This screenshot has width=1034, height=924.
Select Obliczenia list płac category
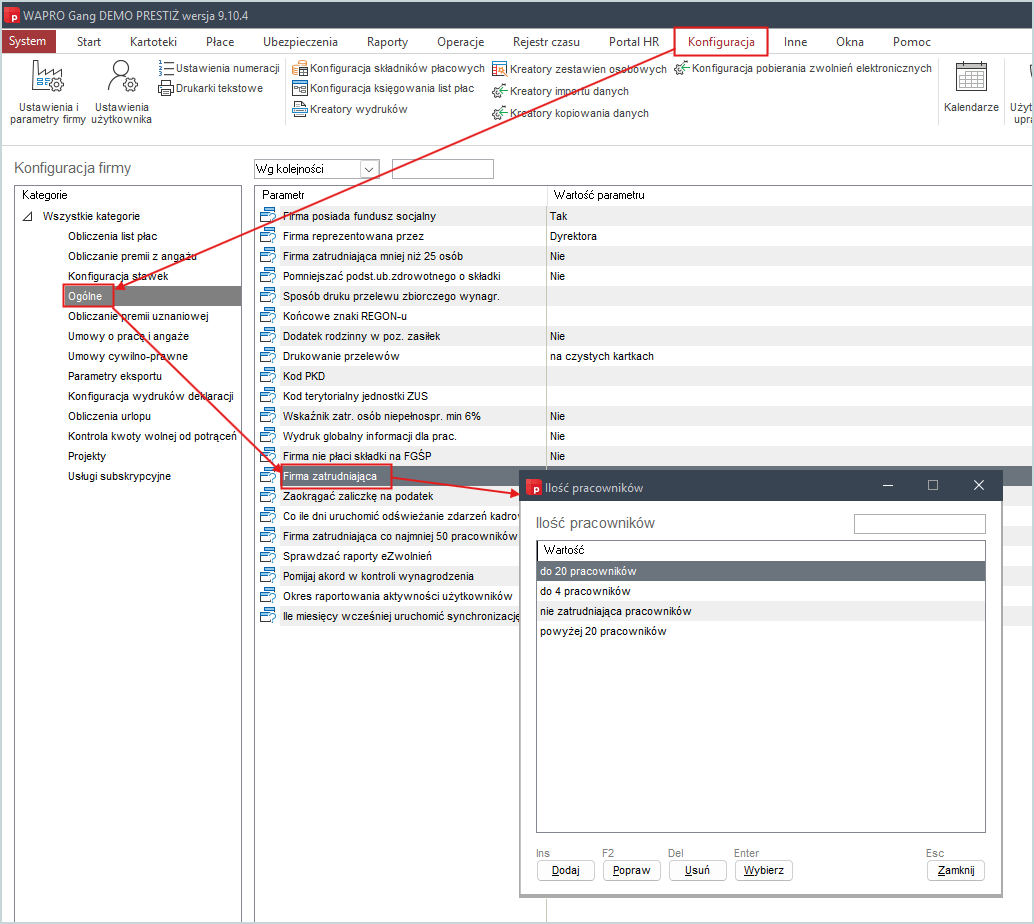coord(112,236)
